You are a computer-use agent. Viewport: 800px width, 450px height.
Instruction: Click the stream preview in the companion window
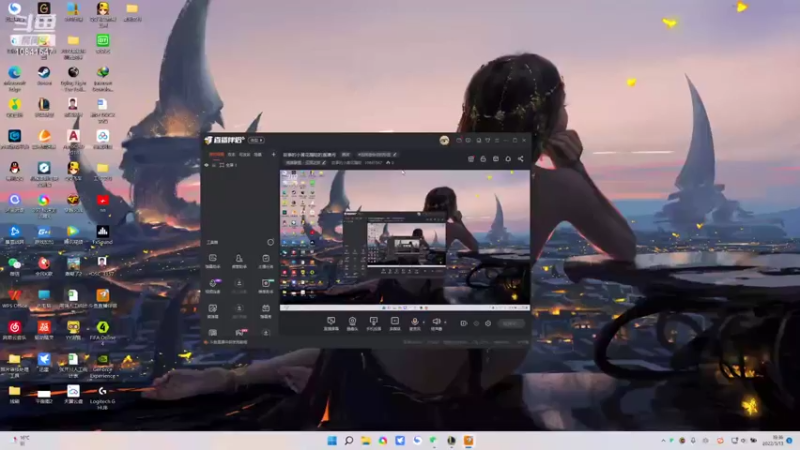pyautogui.click(x=405, y=240)
